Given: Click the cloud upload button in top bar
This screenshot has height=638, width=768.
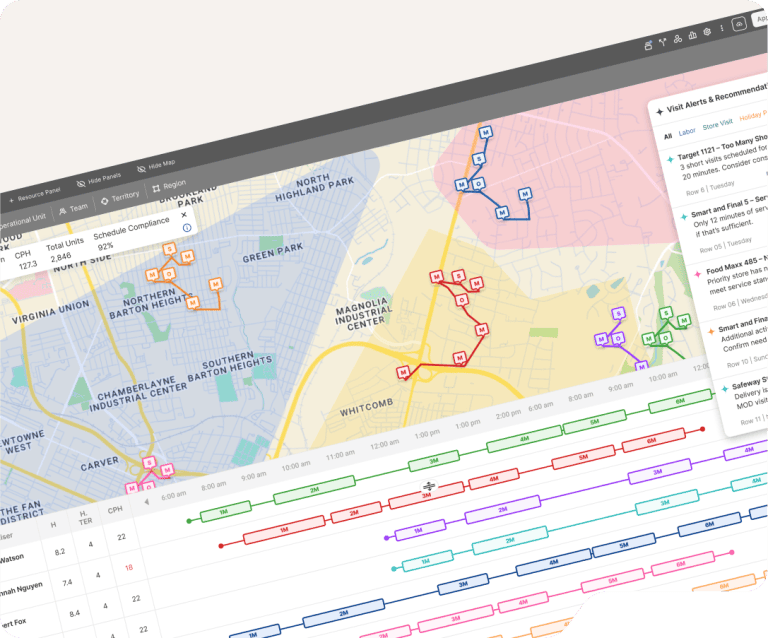Looking at the screenshot, I should pyautogui.click(x=739, y=24).
